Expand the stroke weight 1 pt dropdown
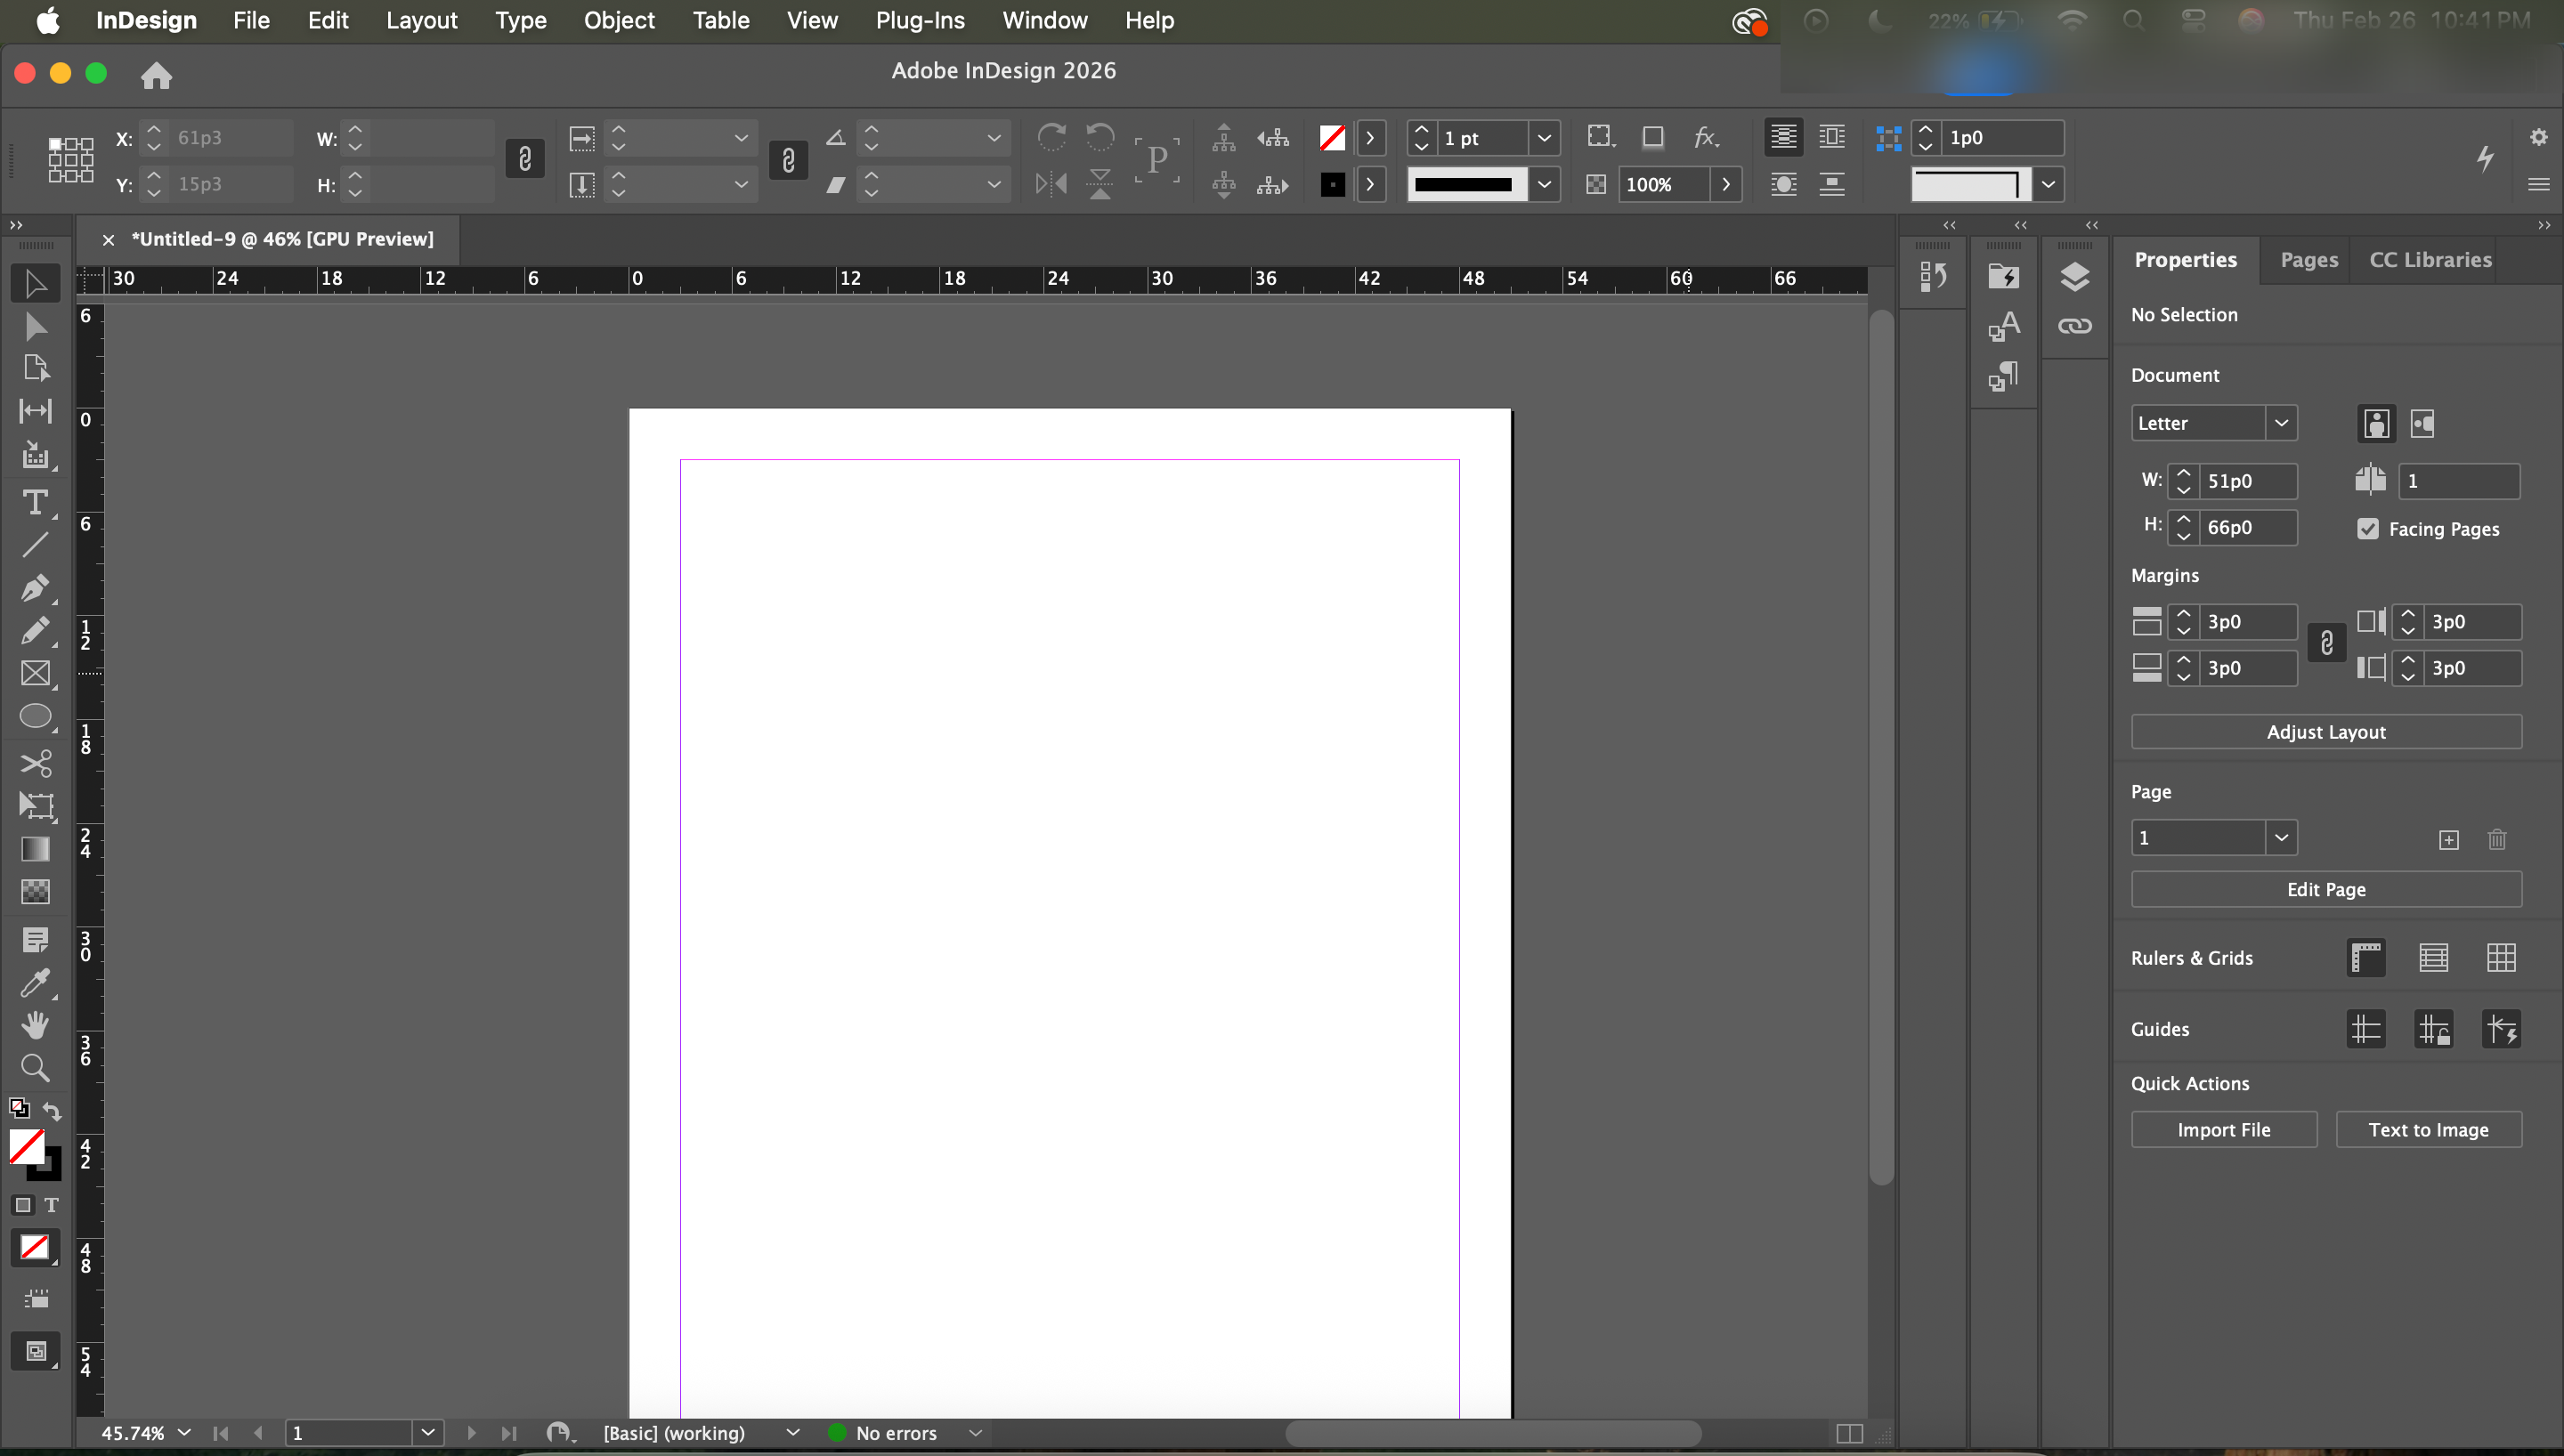The image size is (2564, 1456). click(x=1544, y=138)
